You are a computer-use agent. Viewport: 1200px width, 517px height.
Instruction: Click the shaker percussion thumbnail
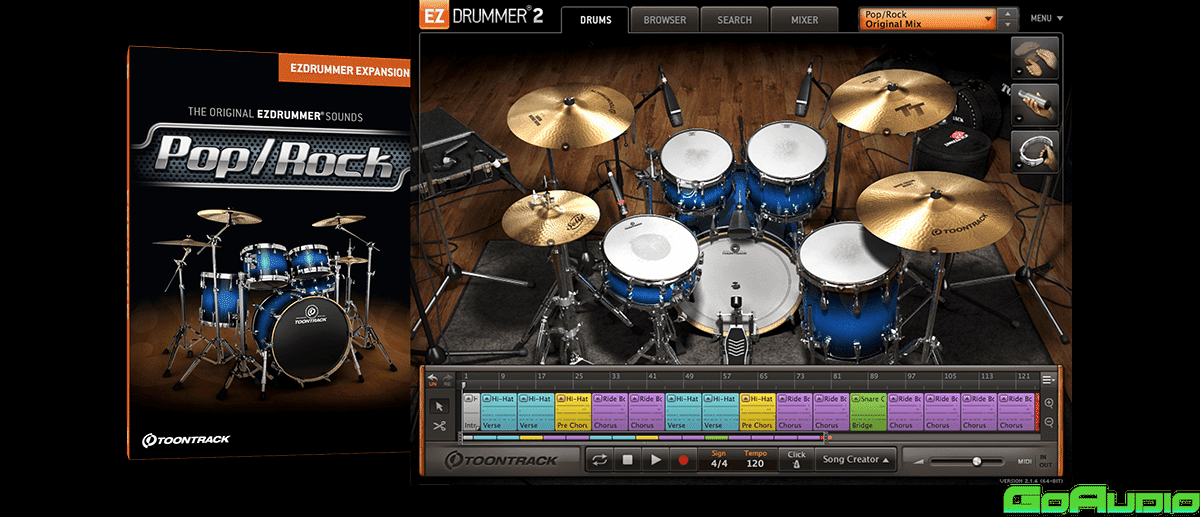[1034, 105]
